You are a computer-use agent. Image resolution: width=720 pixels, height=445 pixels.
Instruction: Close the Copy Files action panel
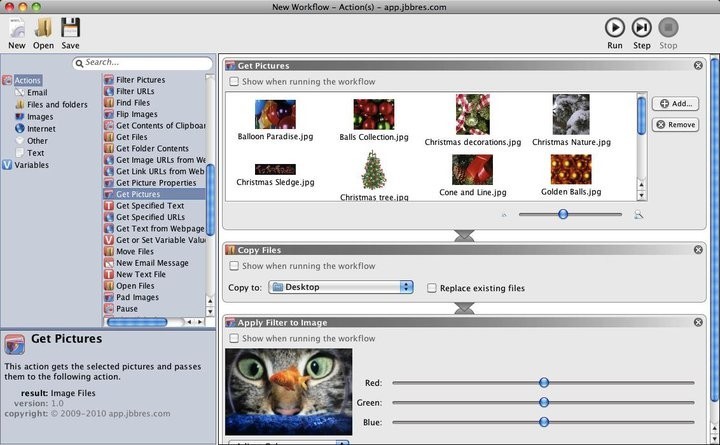point(698,249)
